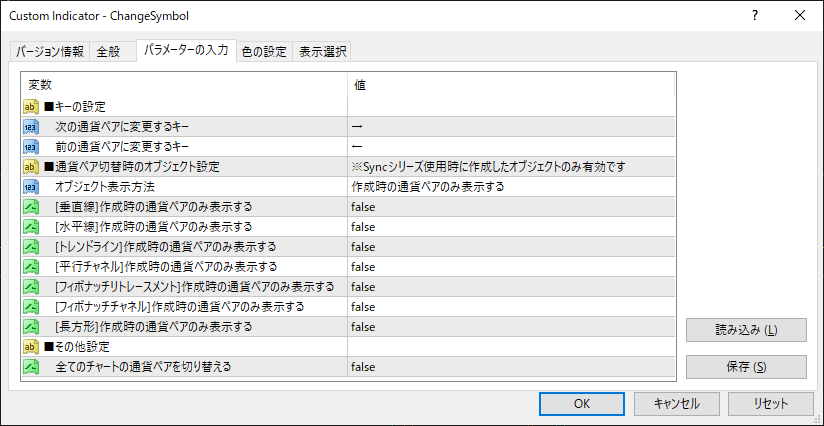Open value dropdown for [長方形] row
Screen dimensions: 824x426
[510, 326]
